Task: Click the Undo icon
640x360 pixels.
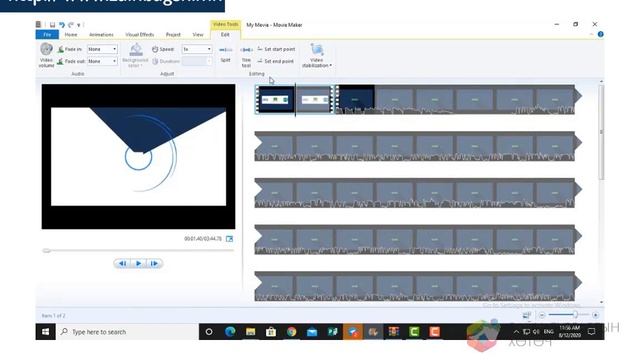Action: coord(62,25)
